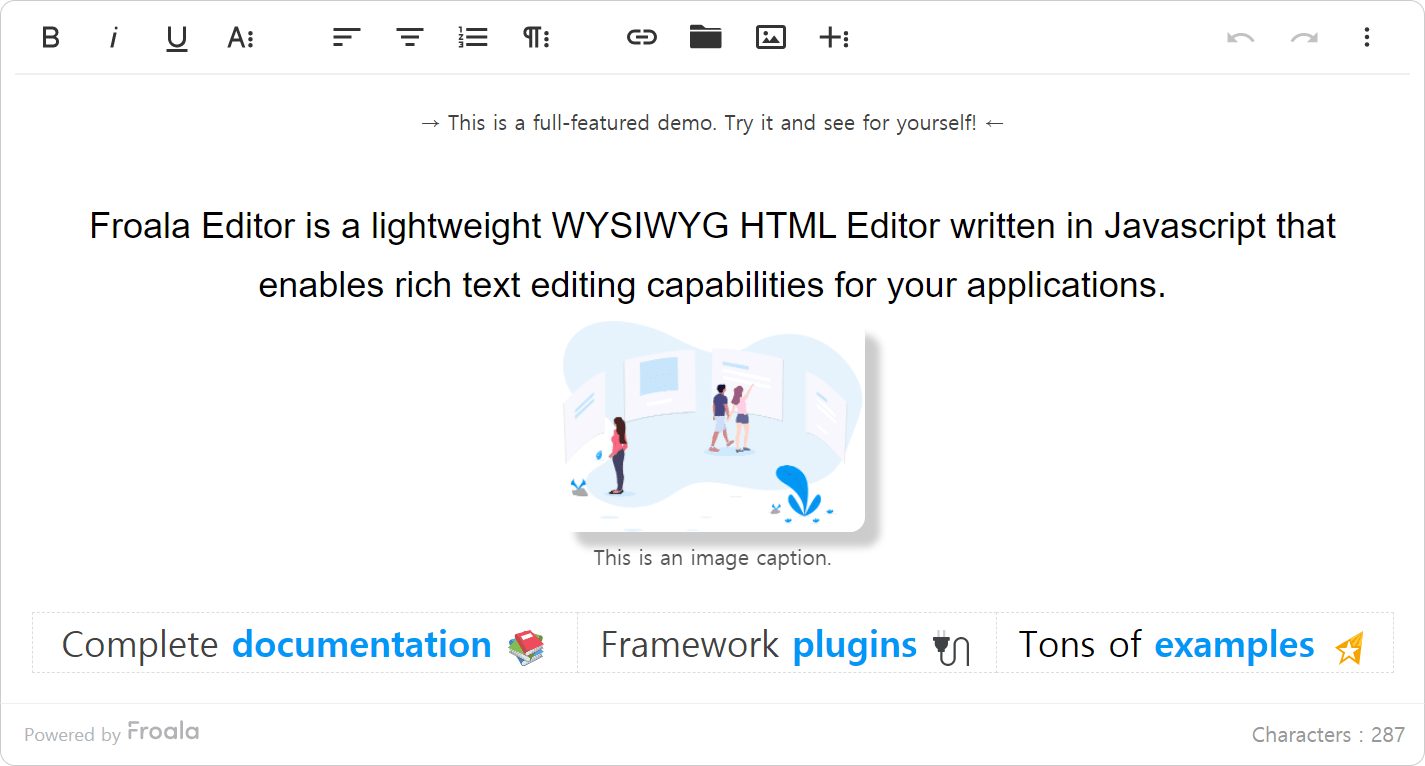The image size is (1425, 766).
Task: Toggle bold formatting
Action: (x=50, y=38)
